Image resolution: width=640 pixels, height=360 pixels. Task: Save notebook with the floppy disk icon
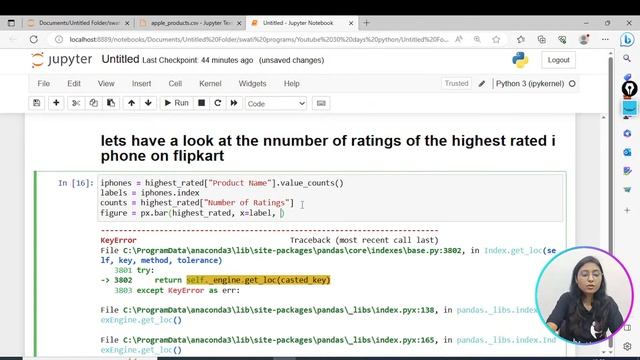click(37, 103)
